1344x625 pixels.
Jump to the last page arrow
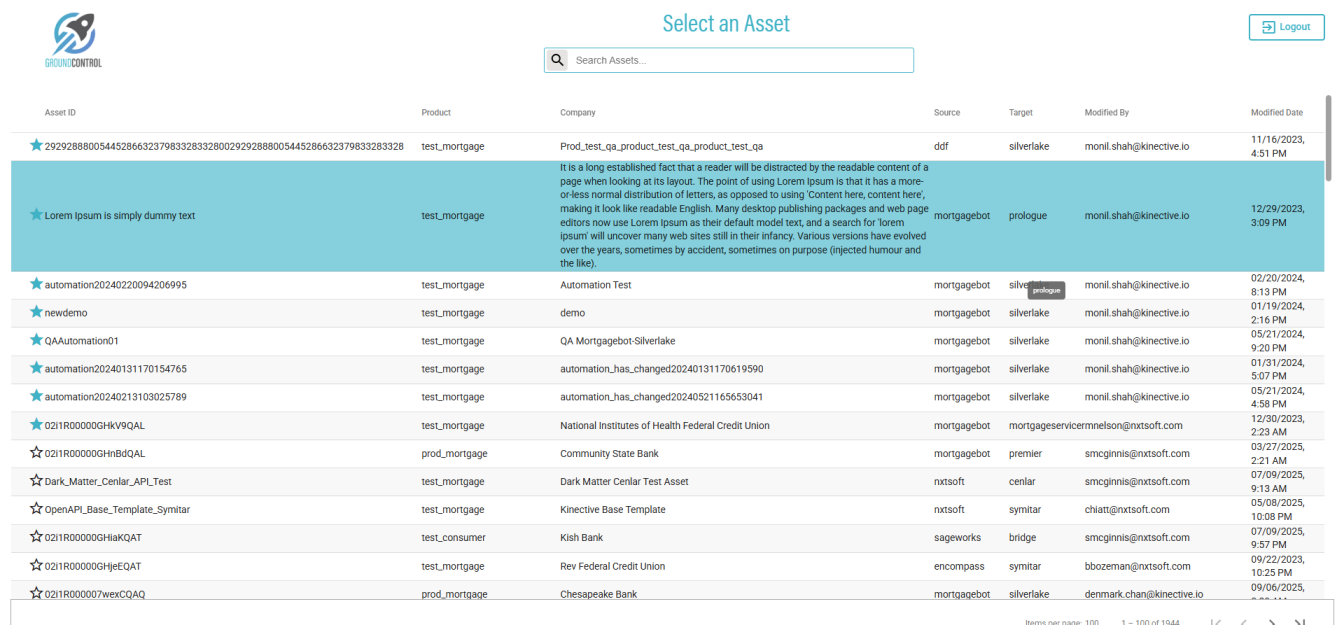point(1300,623)
